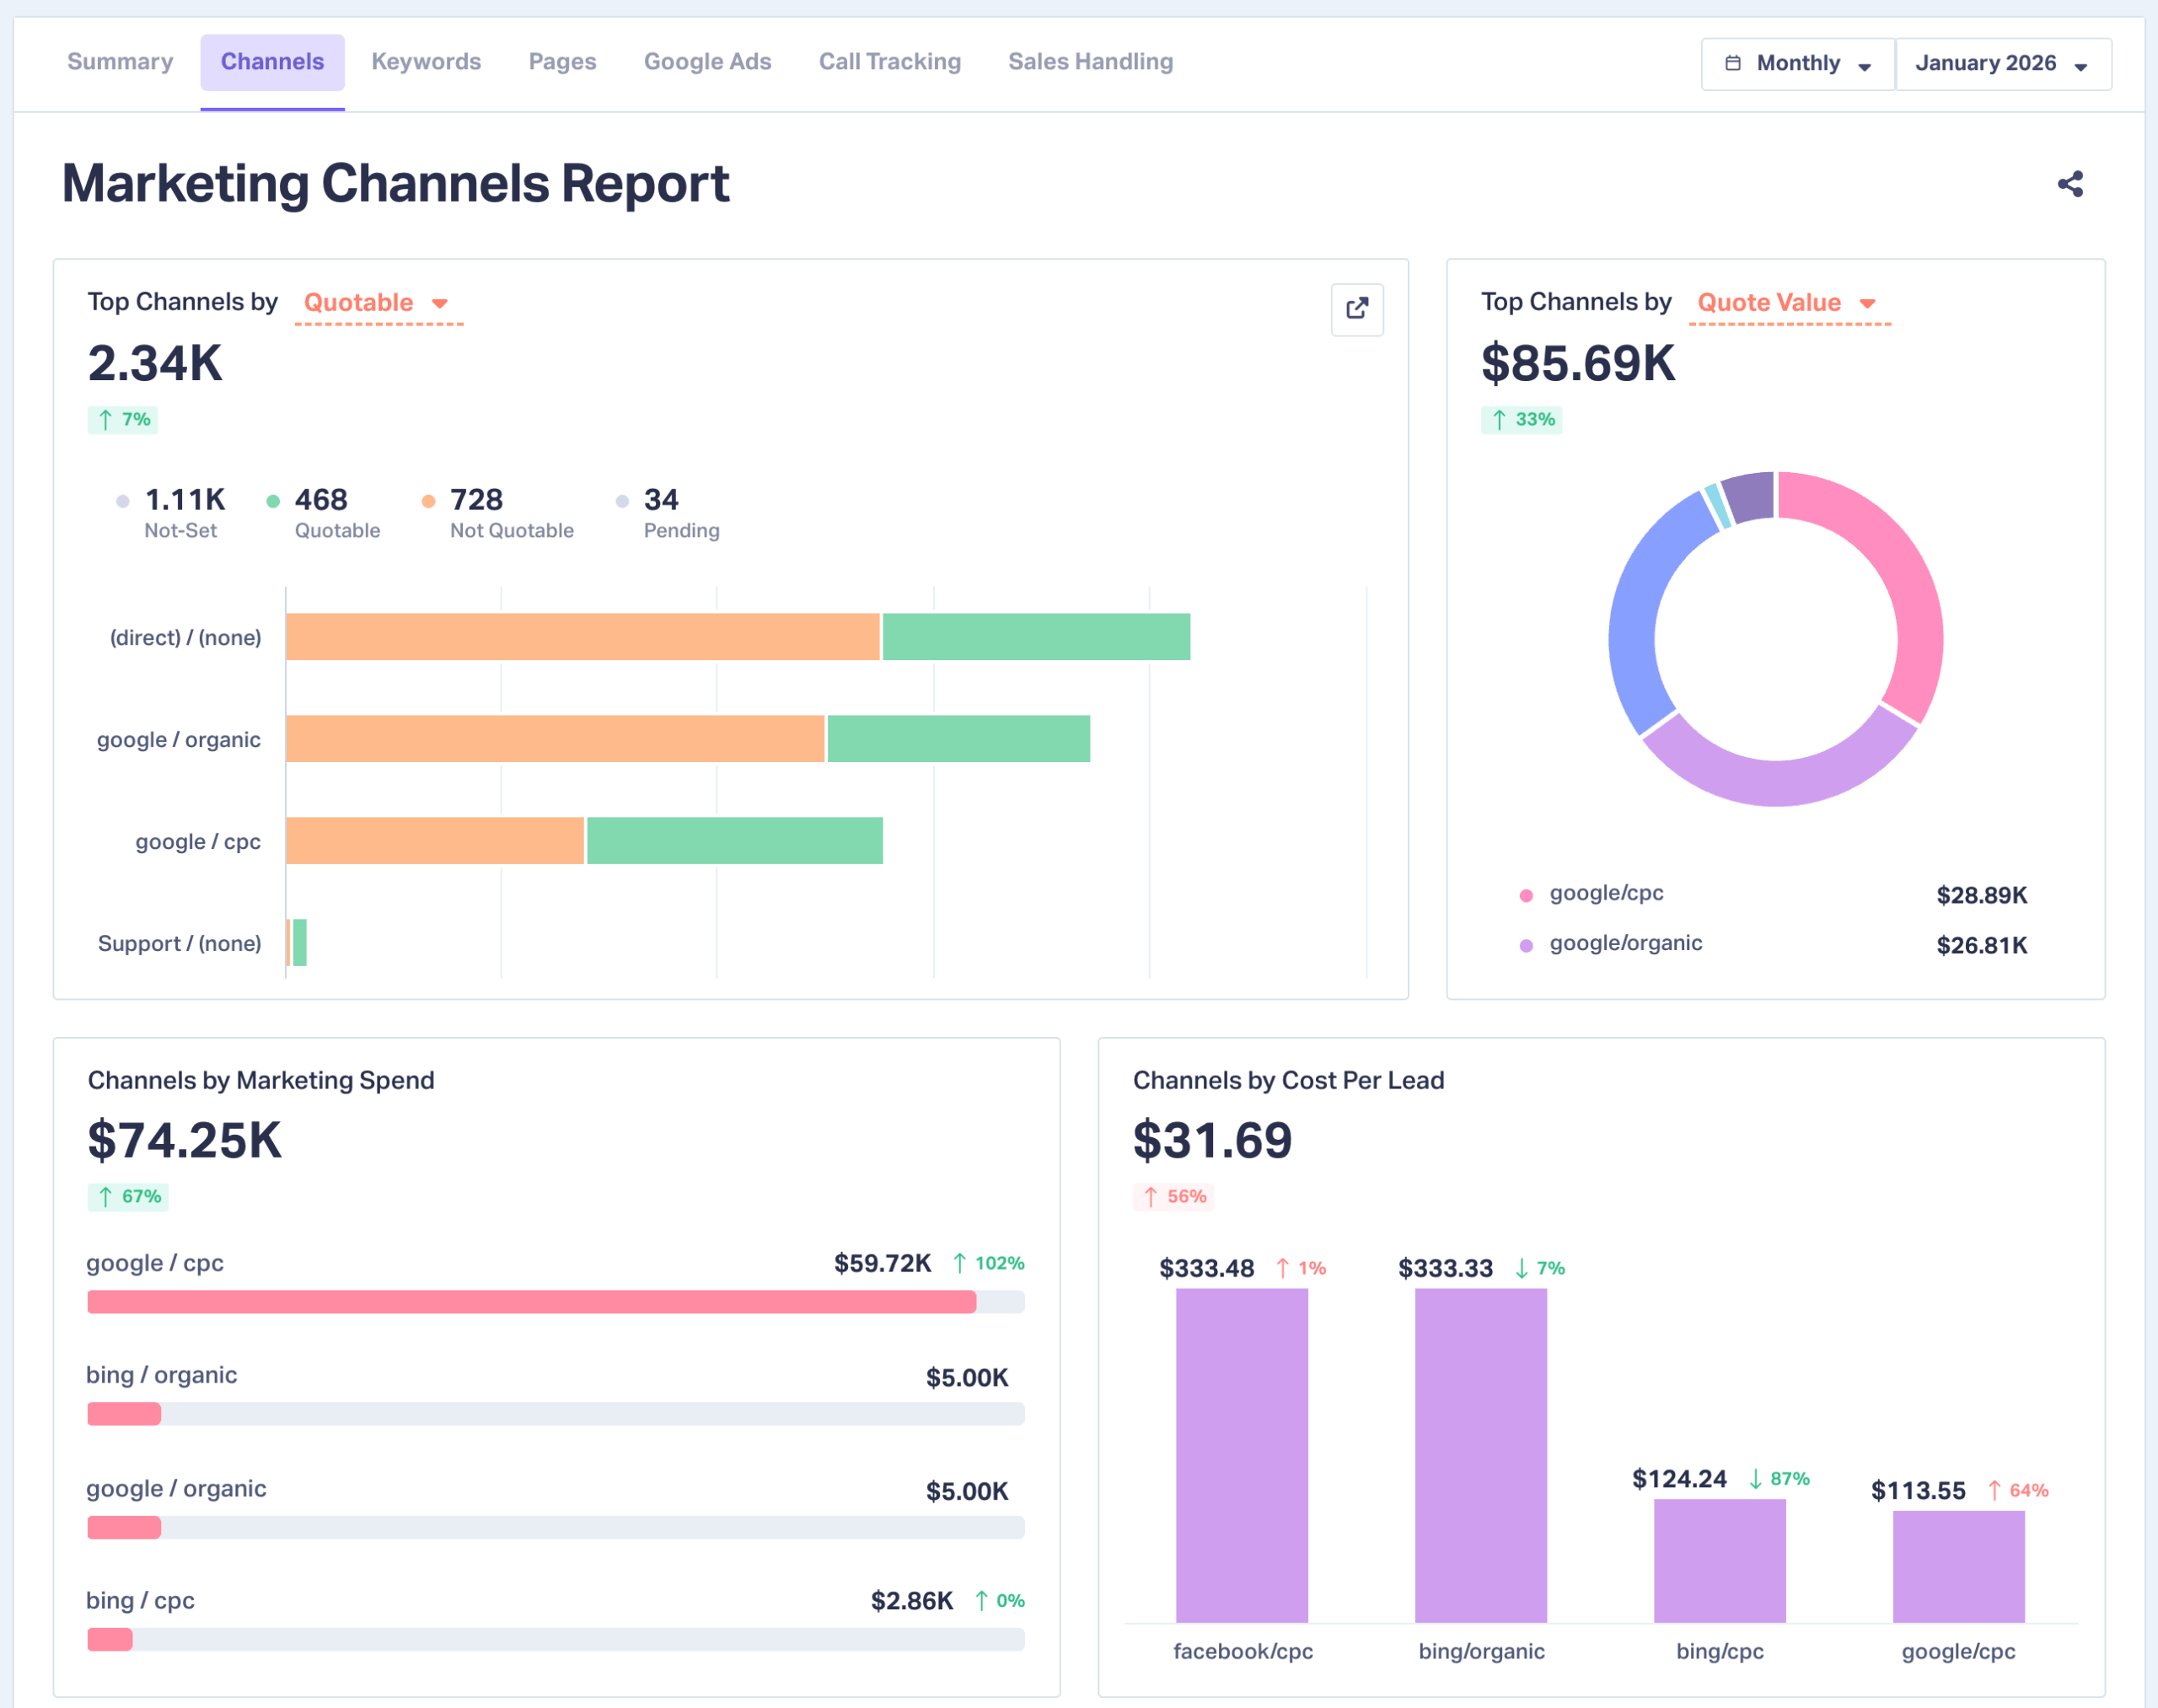Viewport: 2158px width, 1708px height.
Task: Click the 7% up-arrow badge under 2.34K
Action: pos(123,419)
